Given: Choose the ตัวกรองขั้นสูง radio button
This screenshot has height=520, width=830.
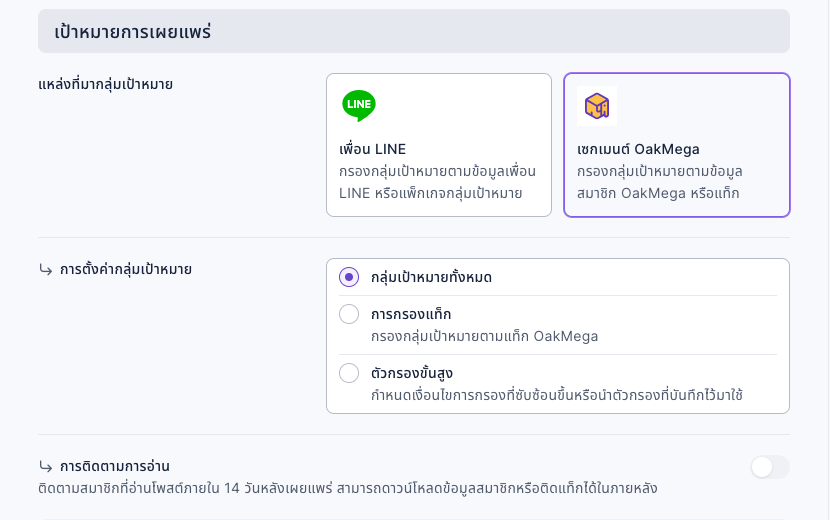Looking at the screenshot, I should pyautogui.click(x=349, y=373).
